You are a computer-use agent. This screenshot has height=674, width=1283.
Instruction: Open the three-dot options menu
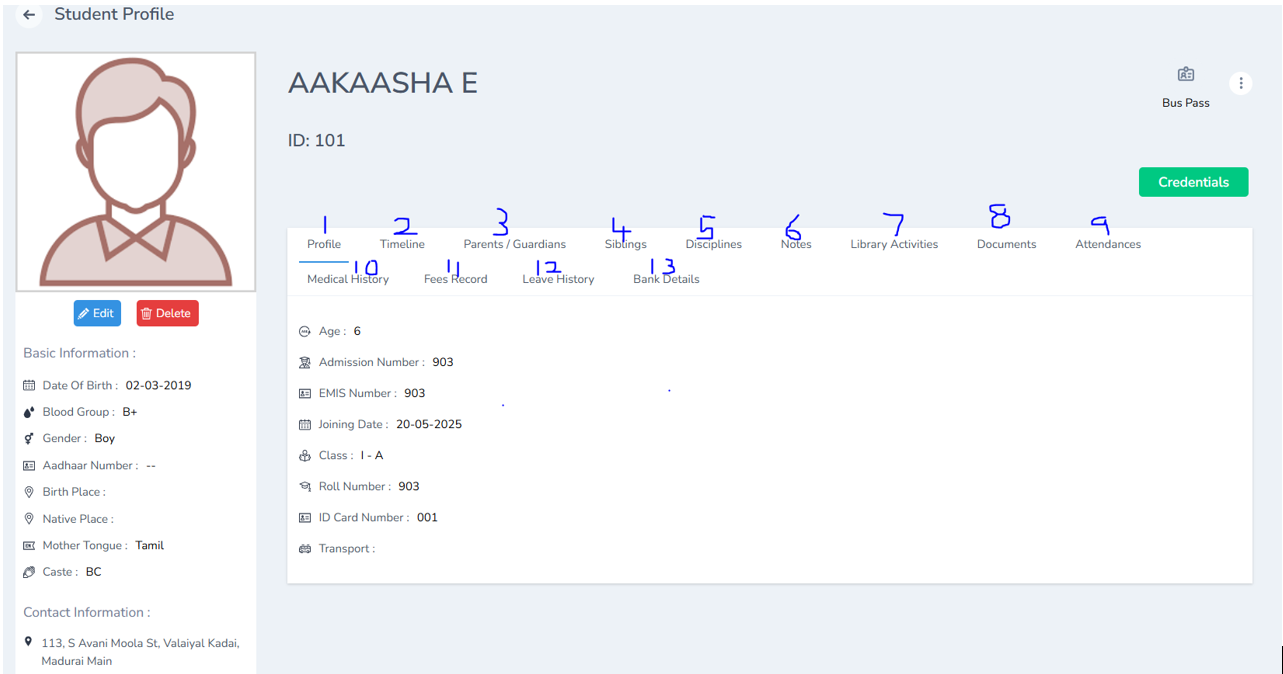click(x=1240, y=83)
